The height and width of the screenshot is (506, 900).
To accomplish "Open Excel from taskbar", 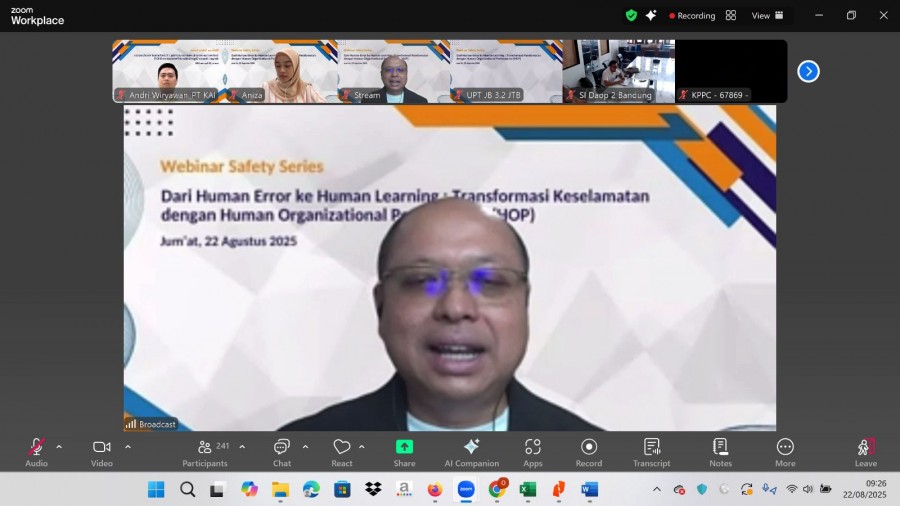I will [527, 489].
